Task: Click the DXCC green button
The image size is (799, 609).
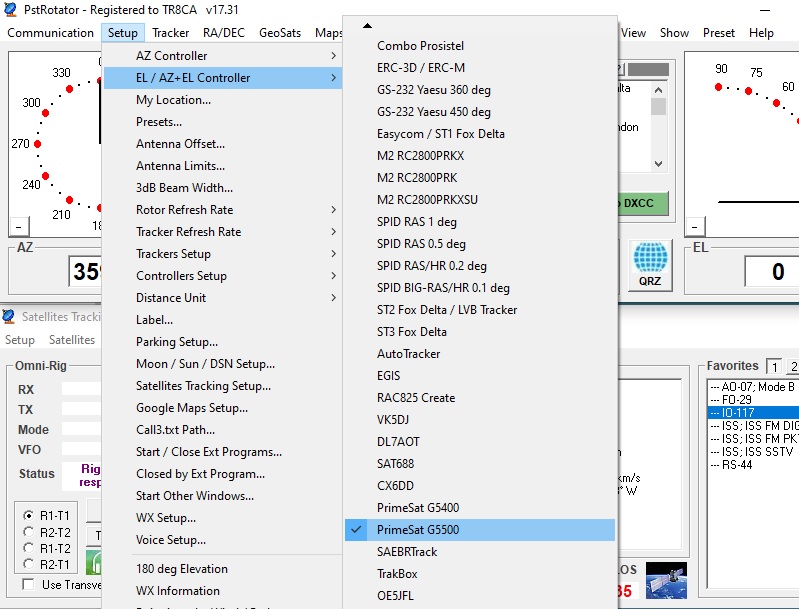Action: (x=643, y=203)
